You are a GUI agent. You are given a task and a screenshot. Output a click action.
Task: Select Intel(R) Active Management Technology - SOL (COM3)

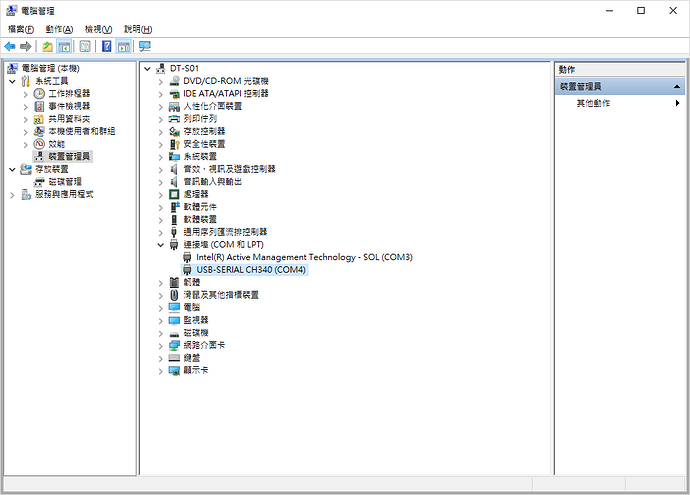304,257
